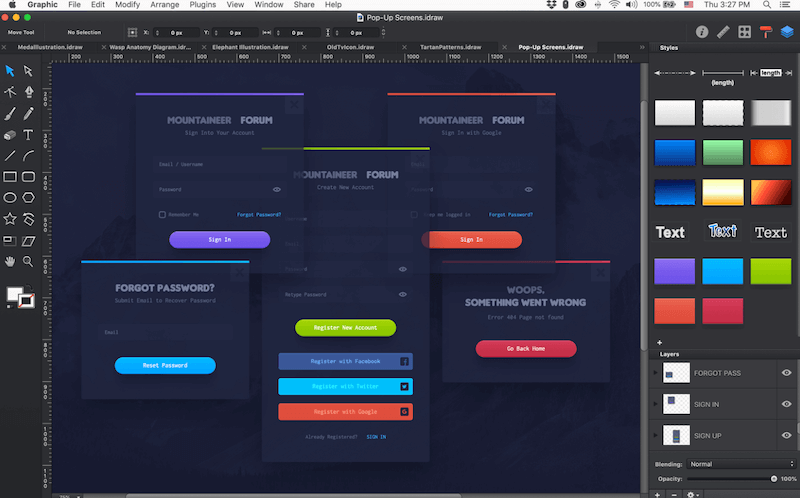
Task: Open the Arrange menu
Action: click(165, 5)
